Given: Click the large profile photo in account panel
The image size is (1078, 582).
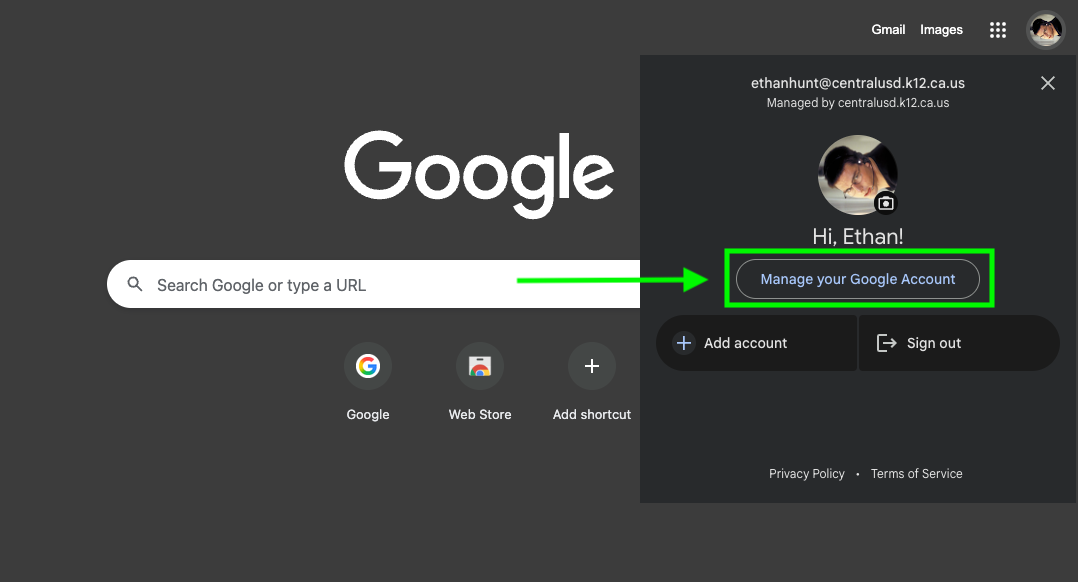Looking at the screenshot, I should pyautogui.click(x=855, y=173).
